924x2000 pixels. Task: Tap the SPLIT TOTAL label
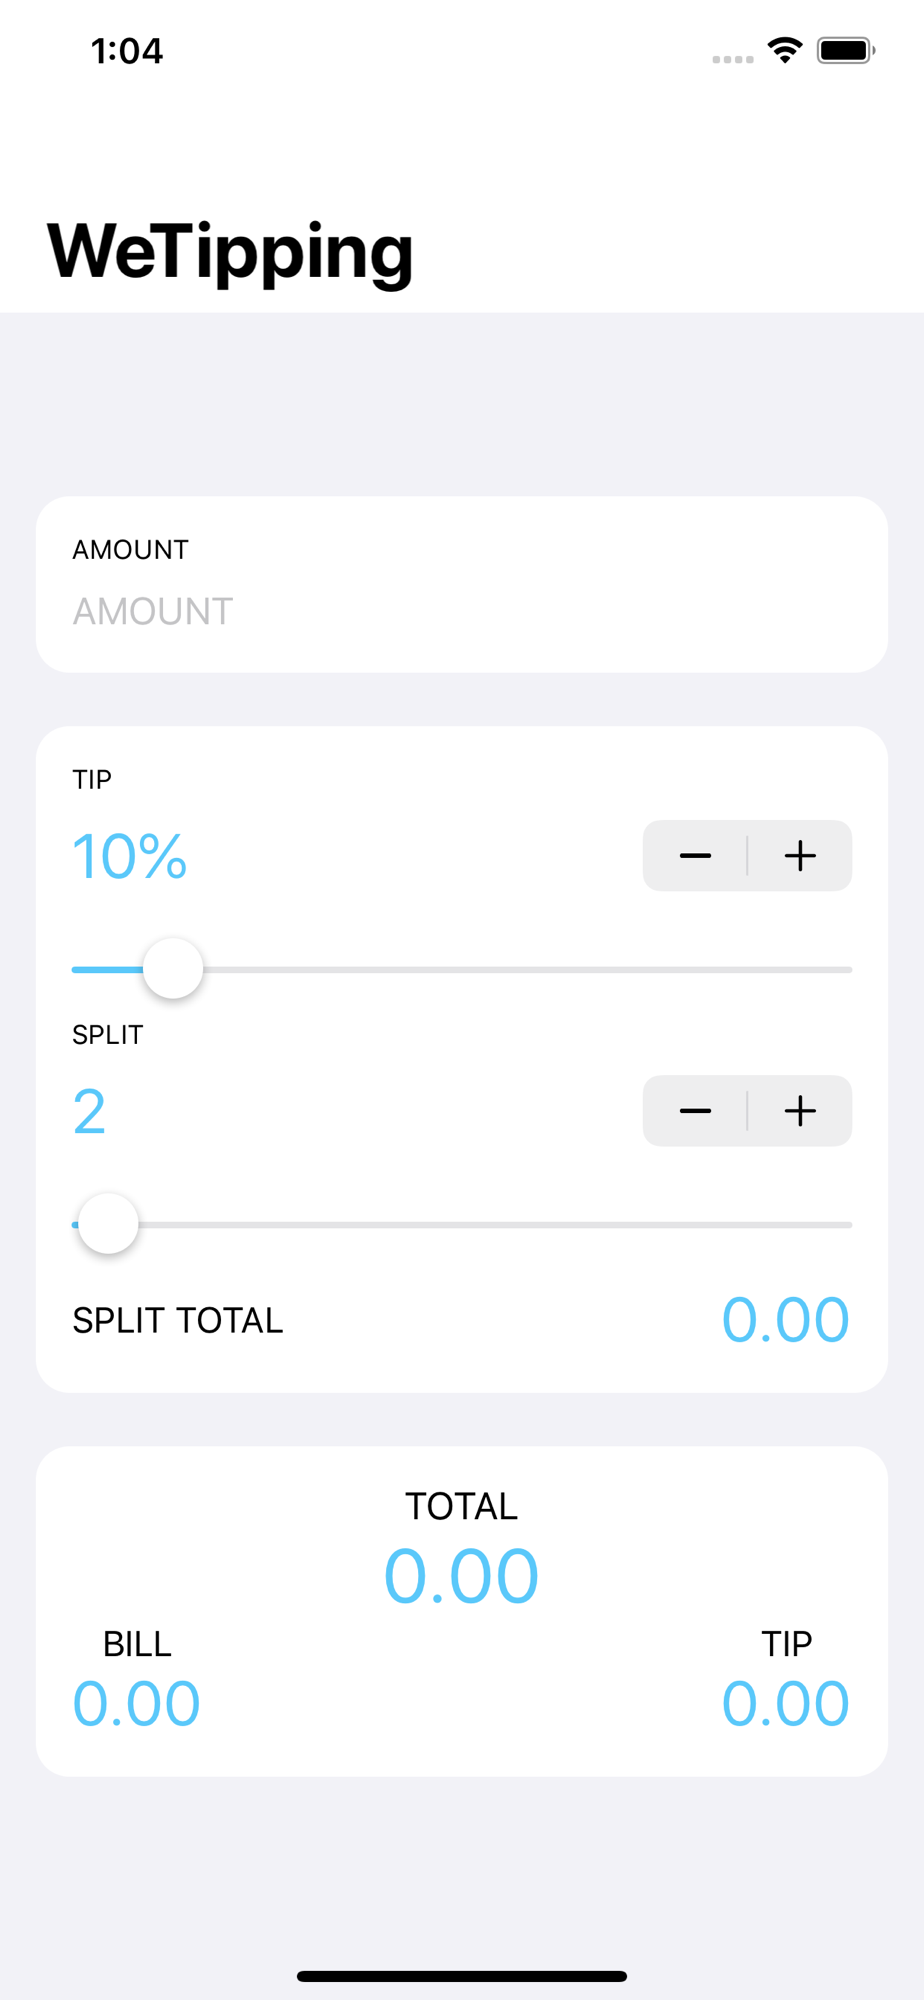(x=178, y=1321)
